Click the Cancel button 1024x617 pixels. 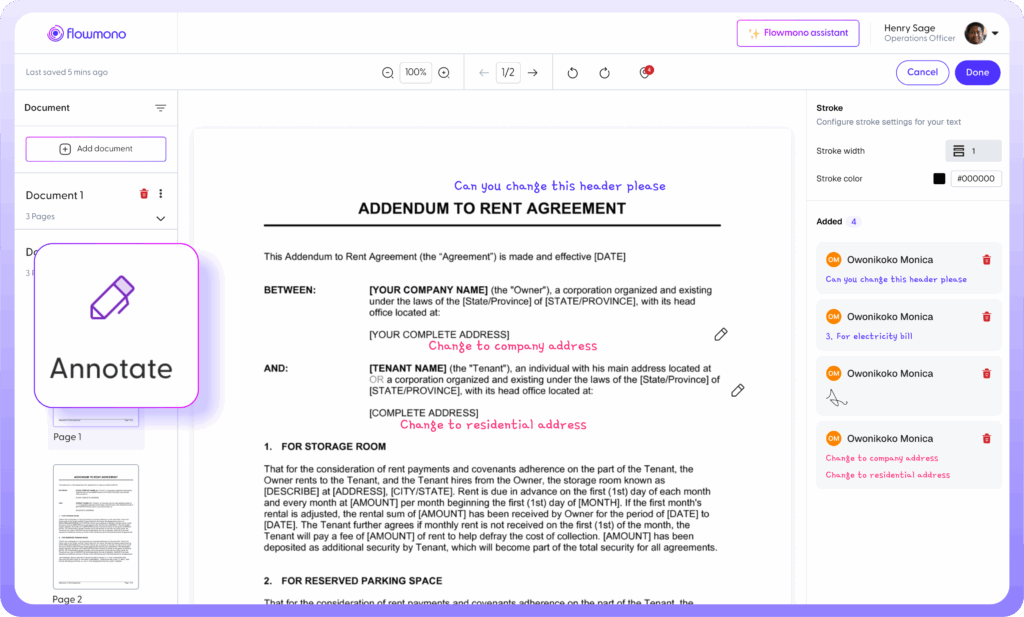coord(922,72)
